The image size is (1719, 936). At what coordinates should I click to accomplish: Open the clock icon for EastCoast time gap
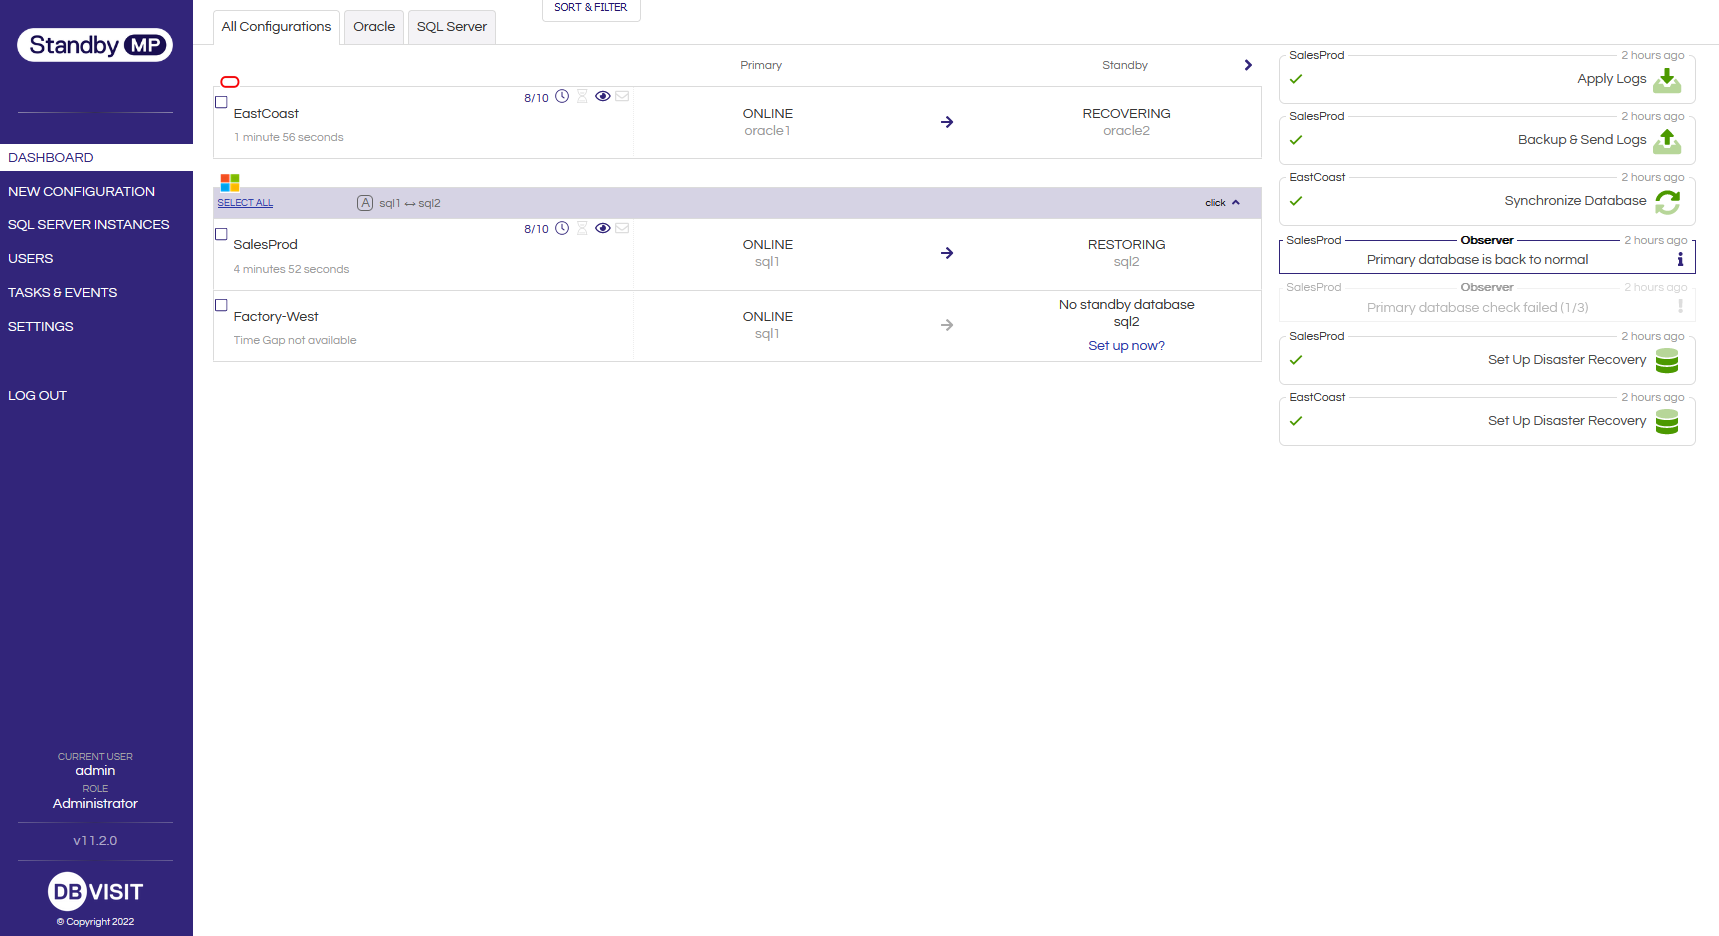tap(562, 96)
